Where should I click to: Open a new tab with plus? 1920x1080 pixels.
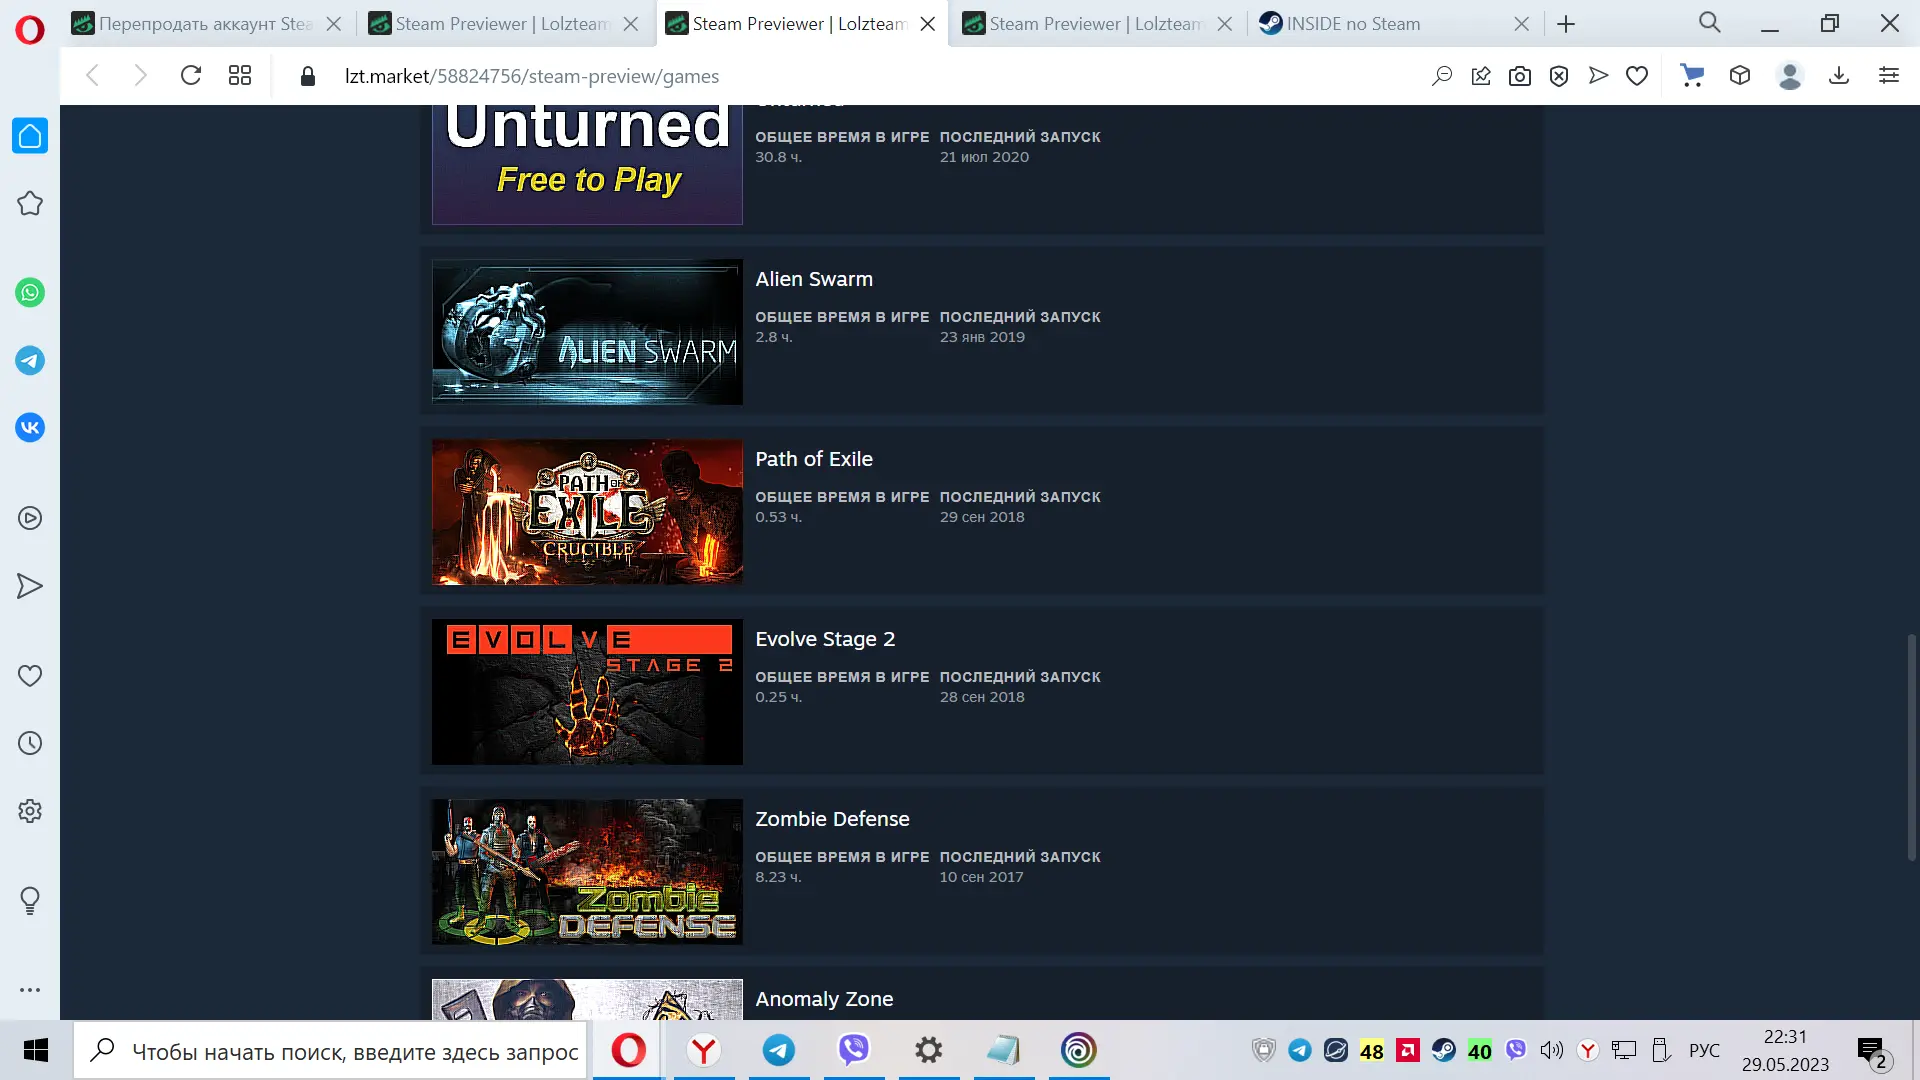[1566, 24]
